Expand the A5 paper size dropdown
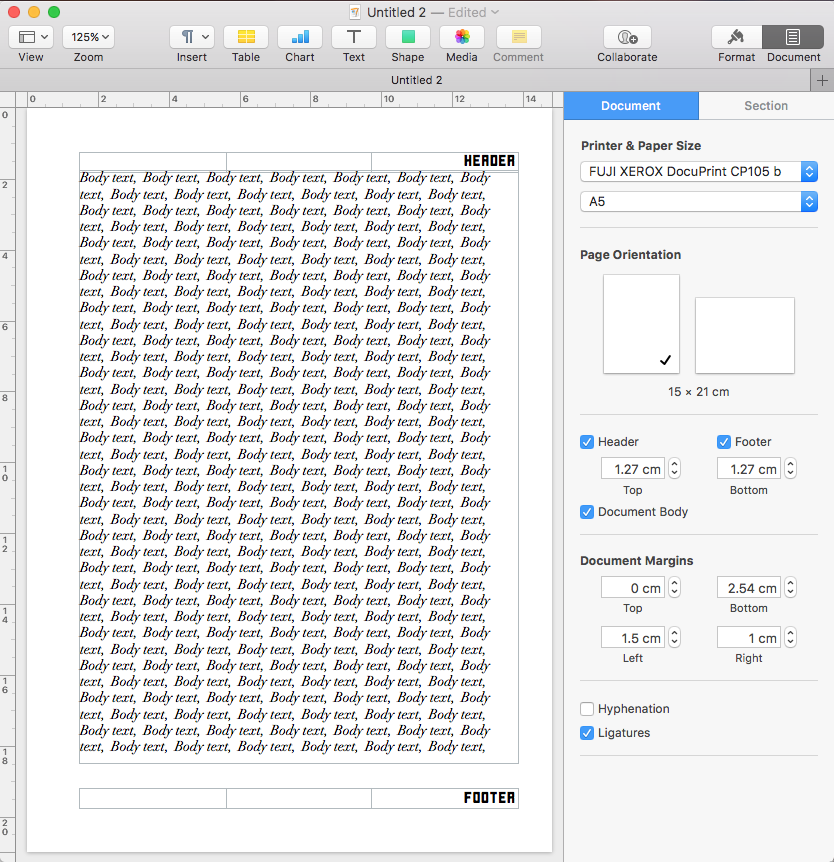Image resolution: width=834 pixels, height=862 pixels. 698,201
